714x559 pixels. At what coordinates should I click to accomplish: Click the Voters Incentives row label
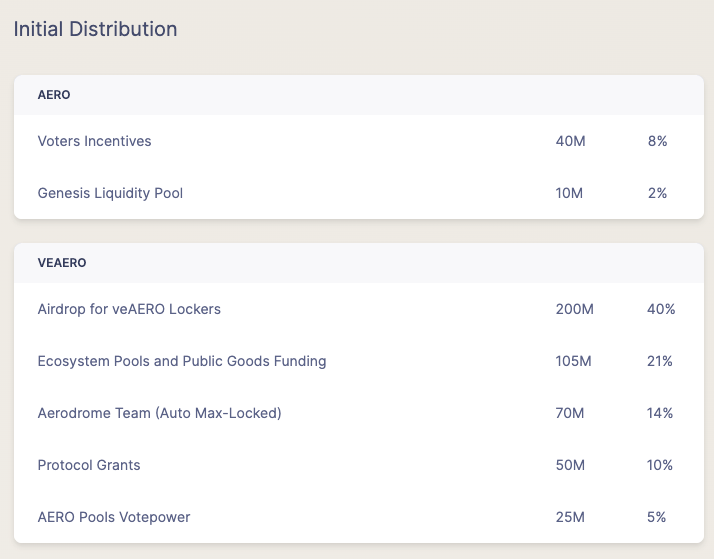[x=94, y=141]
